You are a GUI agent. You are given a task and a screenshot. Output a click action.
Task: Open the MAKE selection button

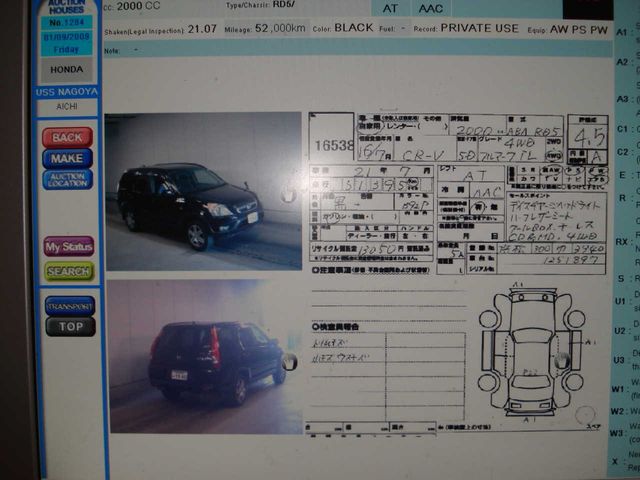click(x=67, y=158)
